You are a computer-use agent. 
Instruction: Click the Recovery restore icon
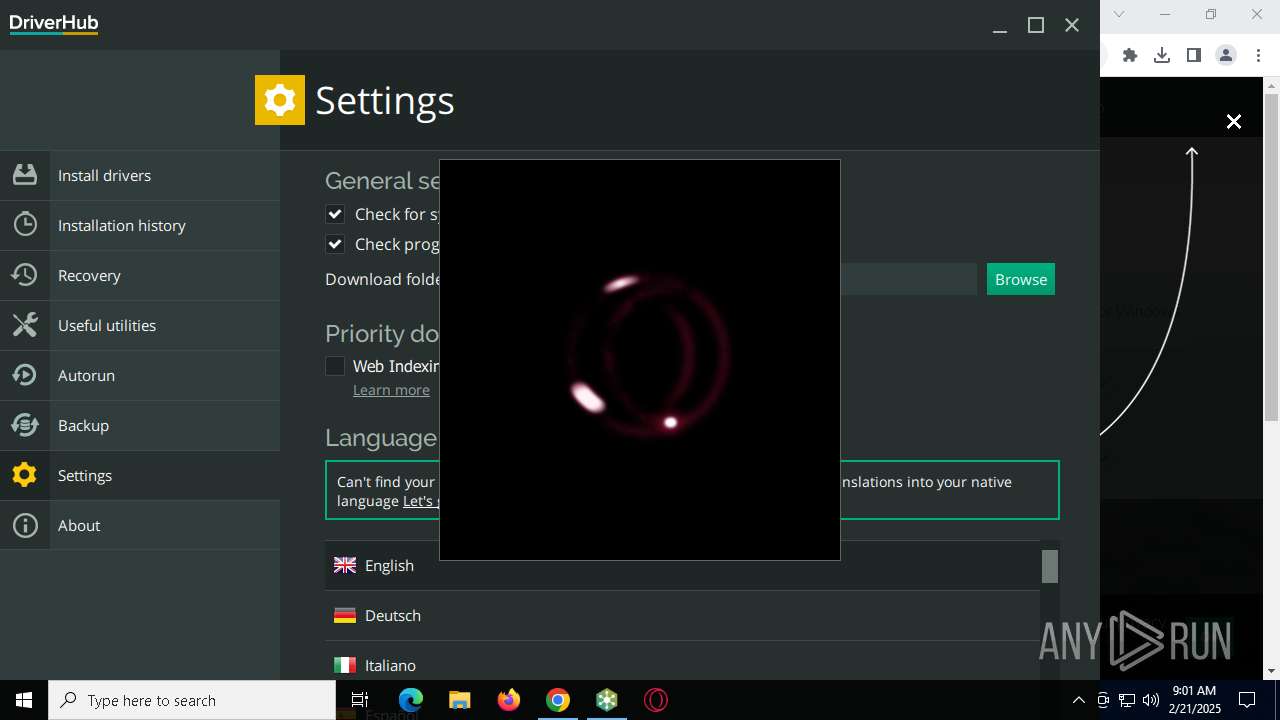pyautogui.click(x=25, y=275)
